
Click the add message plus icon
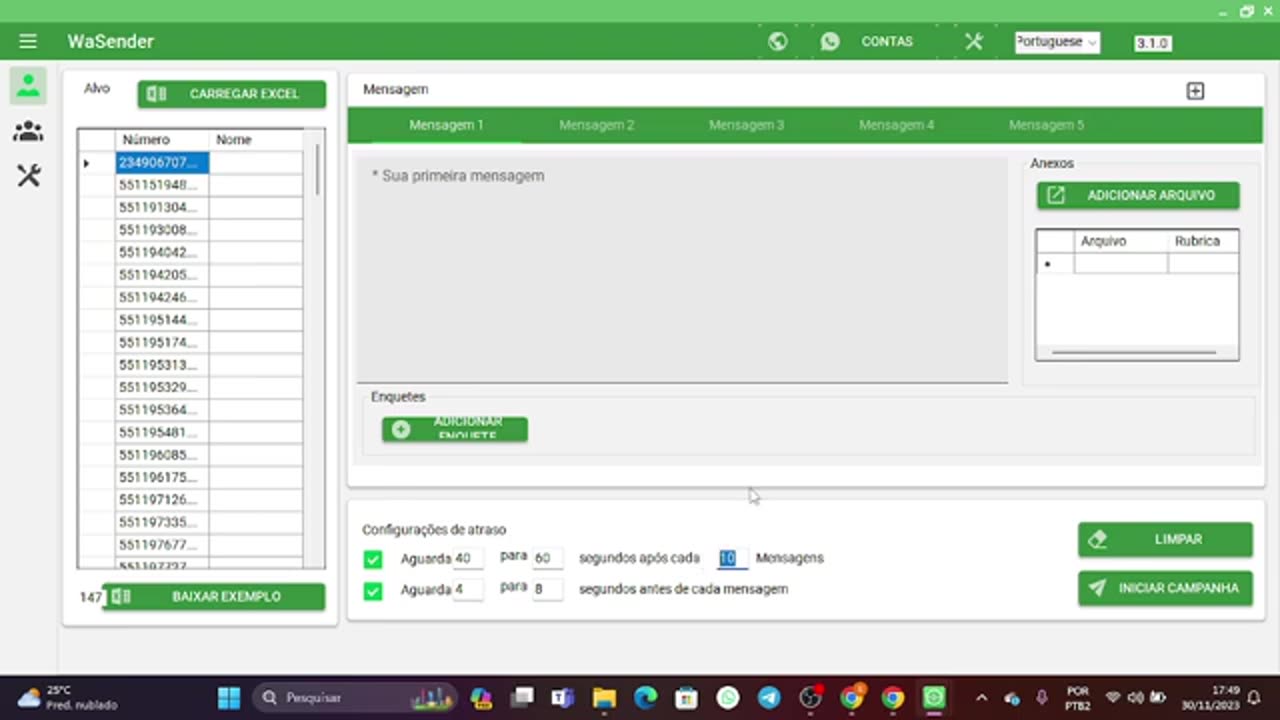(x=1195, y=91)
